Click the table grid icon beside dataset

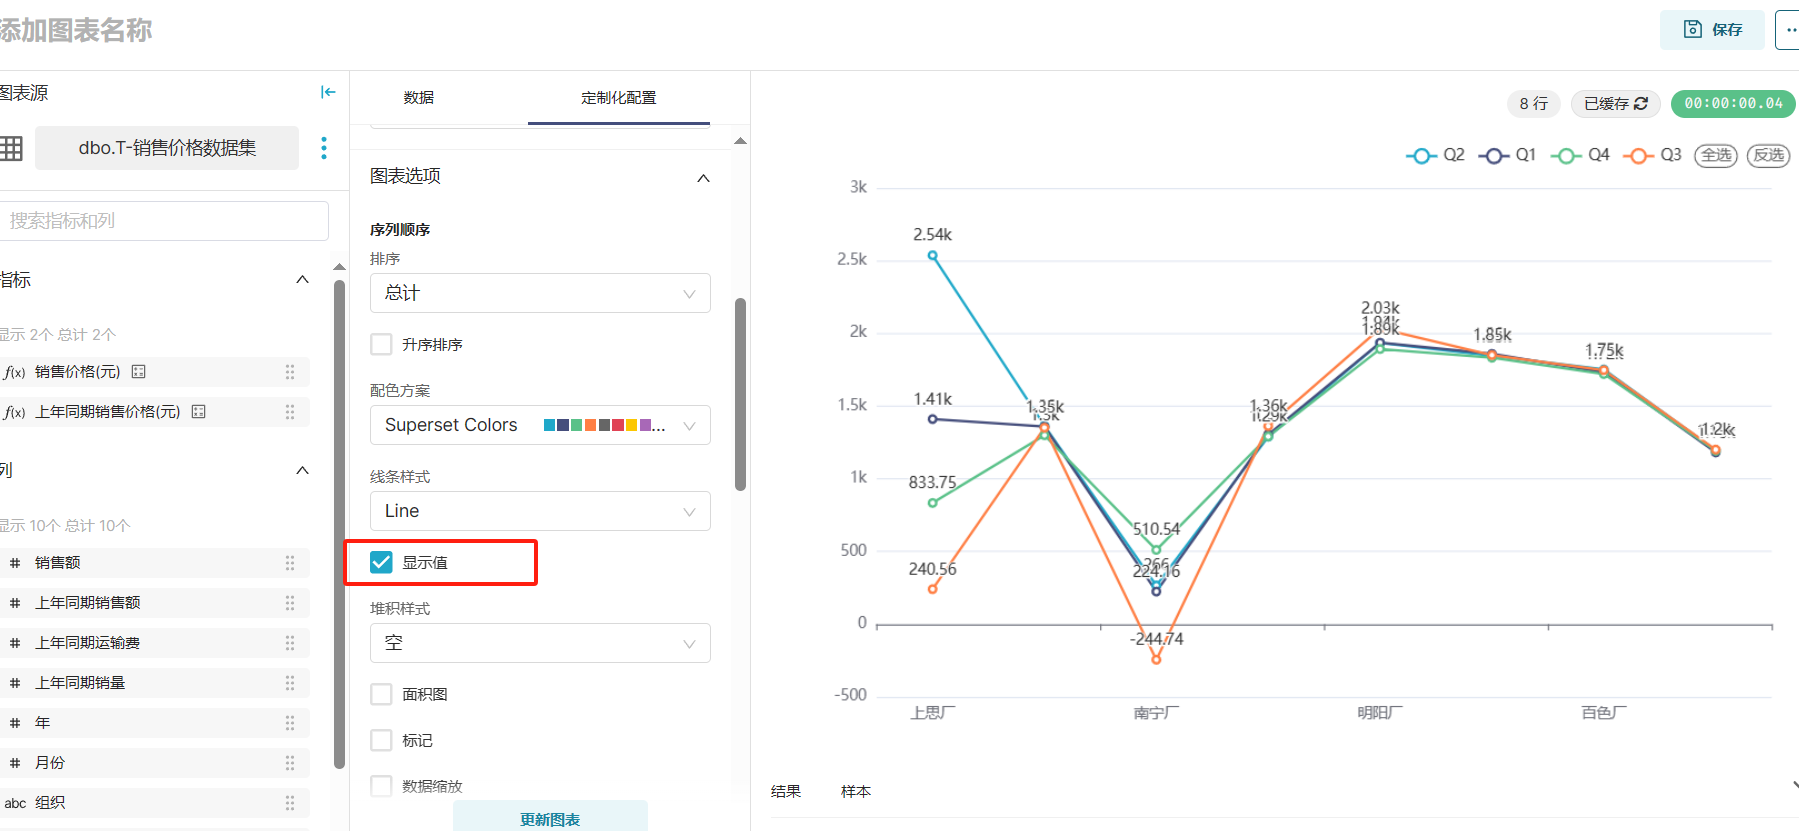tap(11, 148)
